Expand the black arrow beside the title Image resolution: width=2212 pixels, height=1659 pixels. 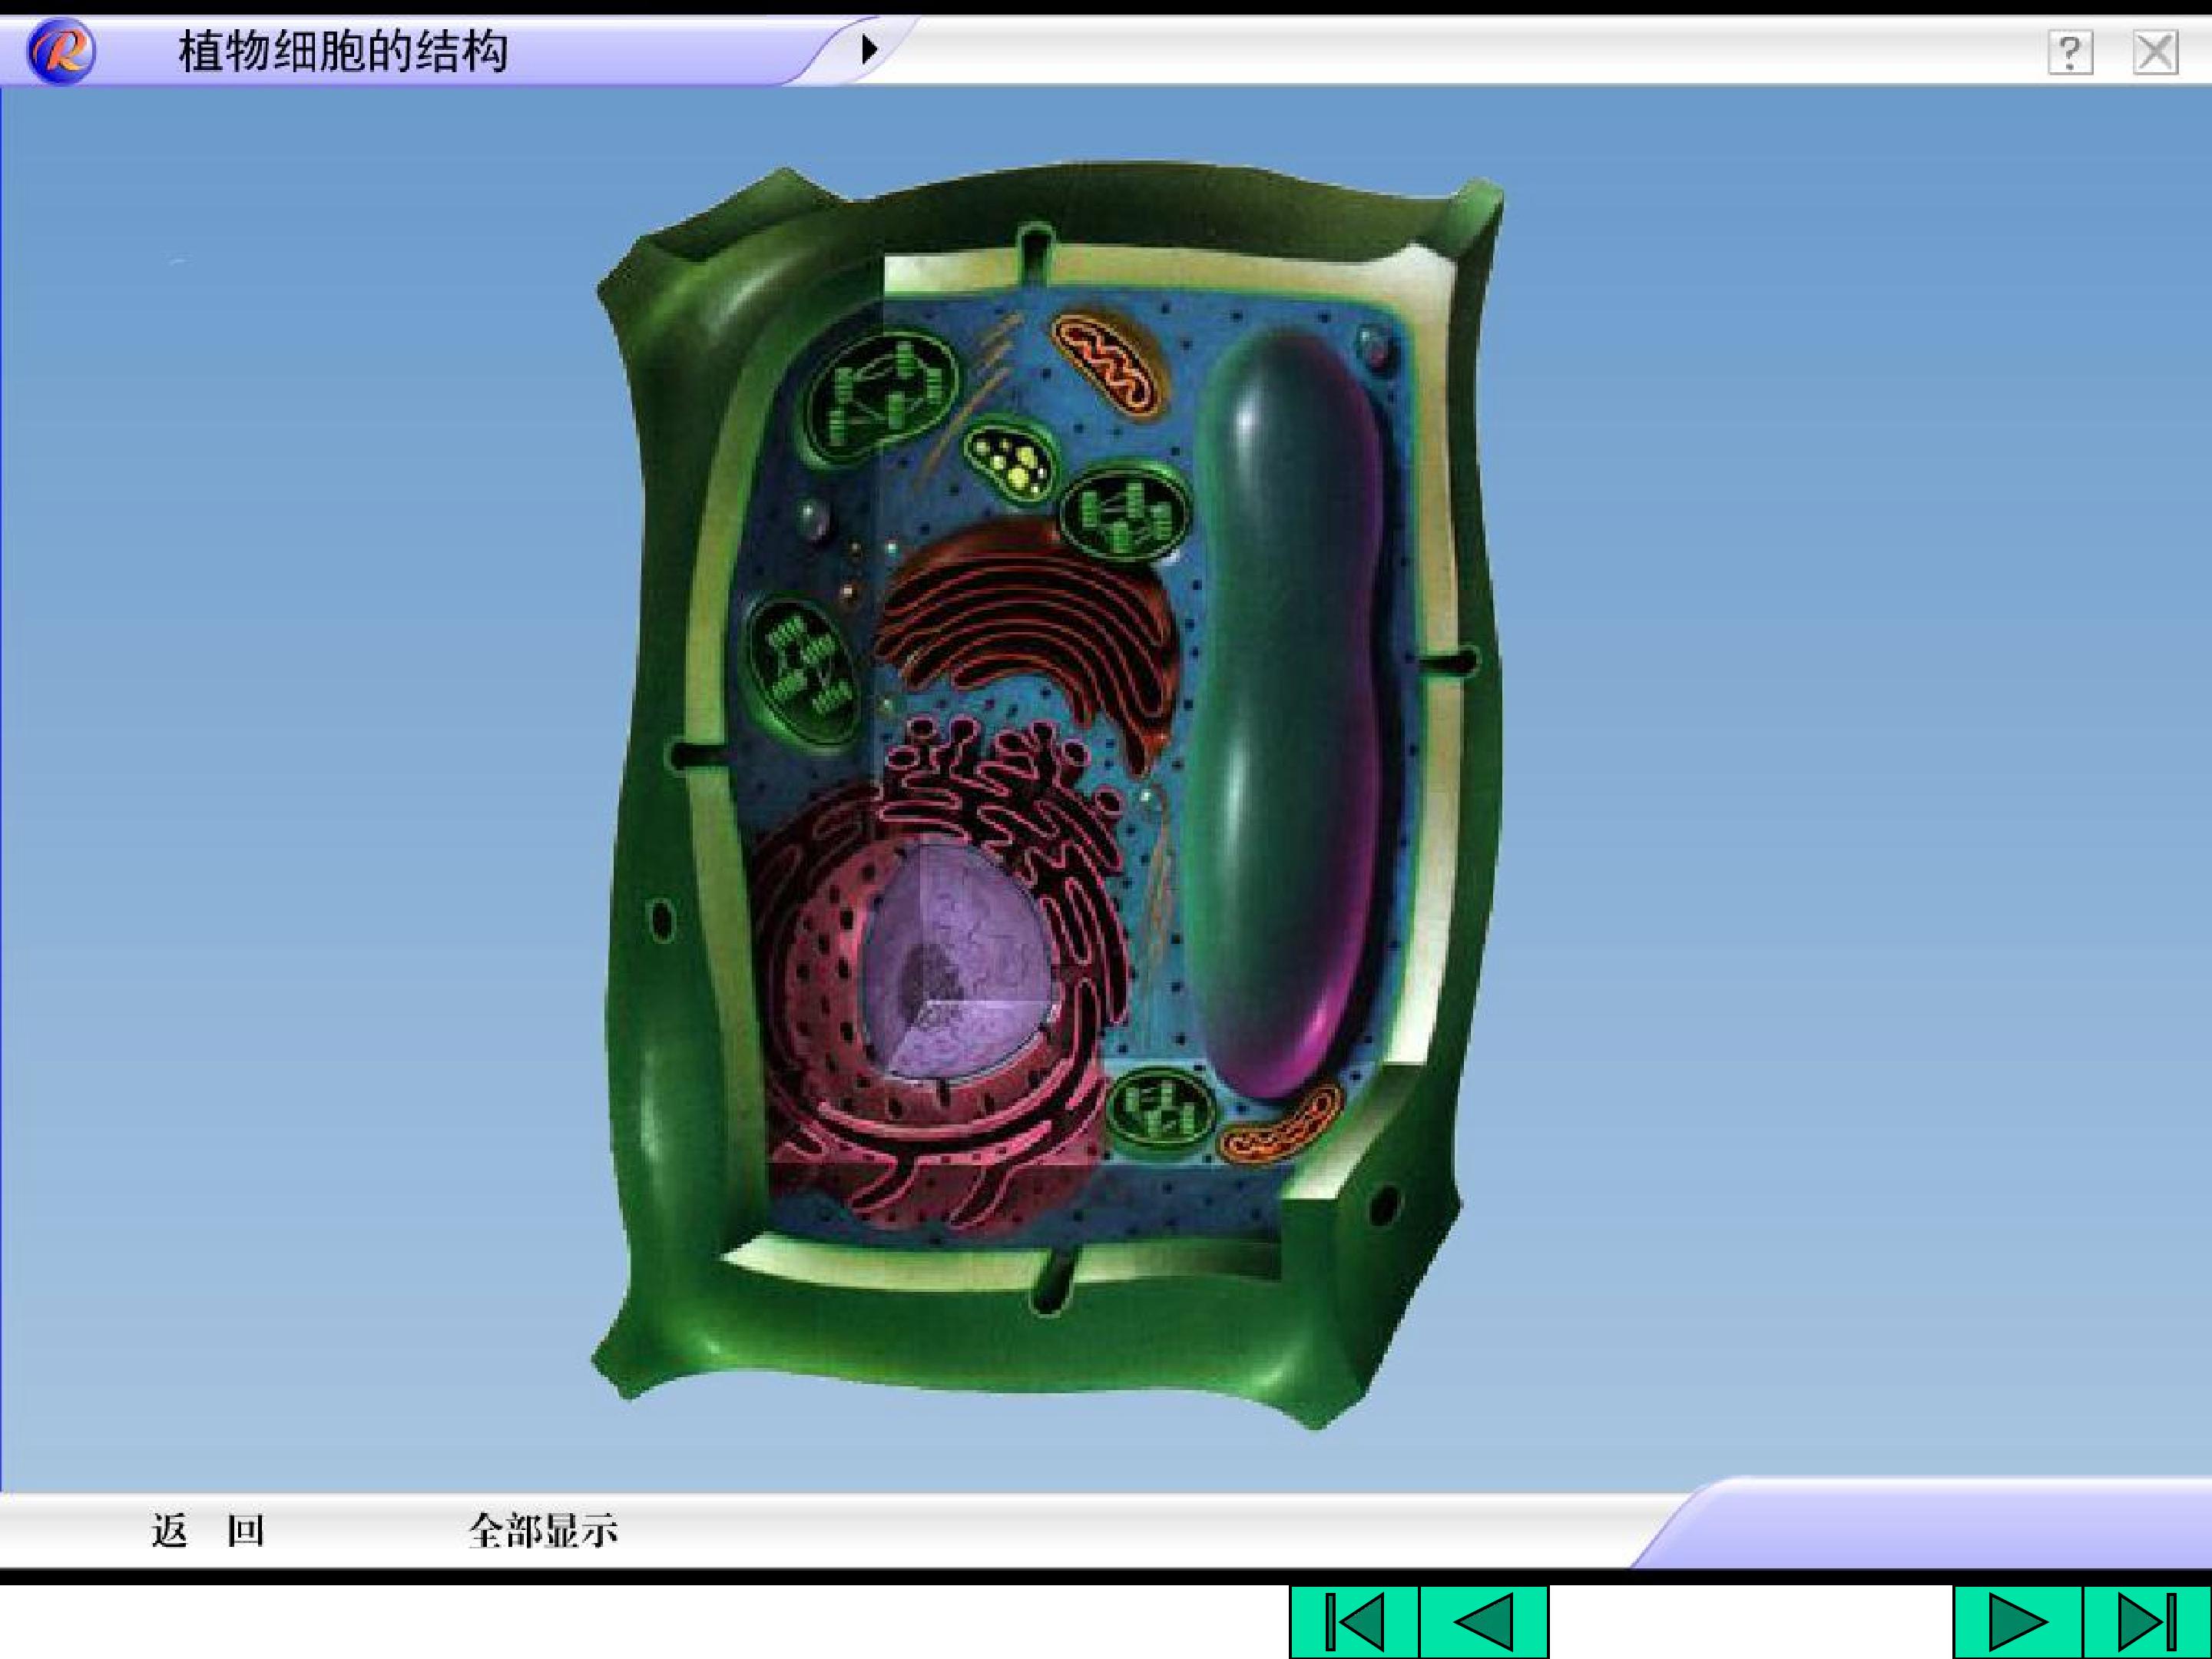(x=869, y=49)
